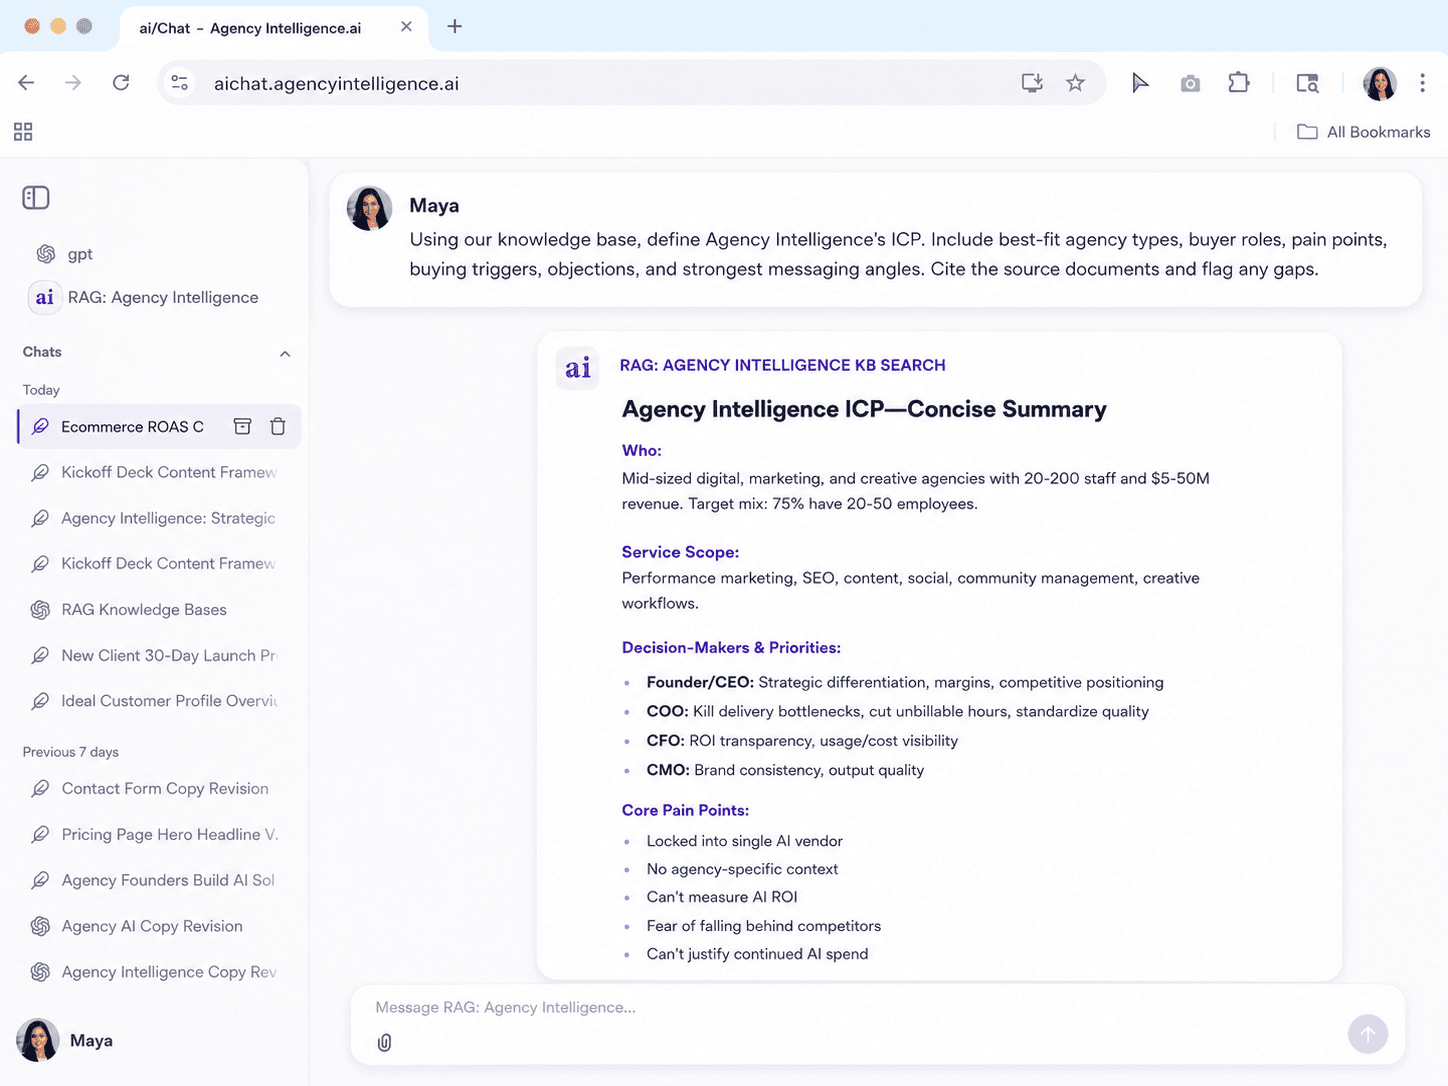
Task: Open browser profile avatar
Action: [x=1380, y=84]
